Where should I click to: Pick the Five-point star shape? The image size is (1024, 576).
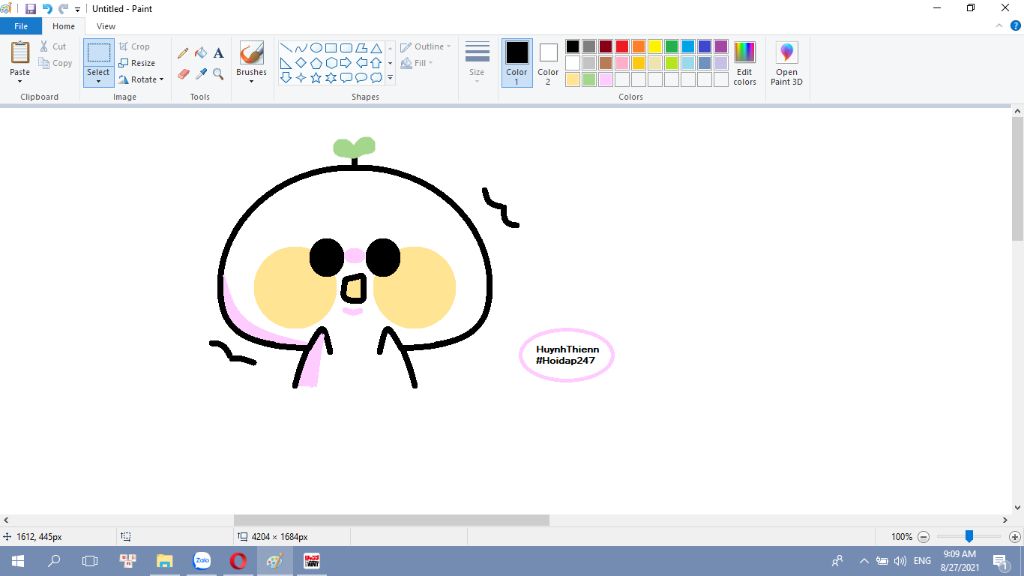316,78
